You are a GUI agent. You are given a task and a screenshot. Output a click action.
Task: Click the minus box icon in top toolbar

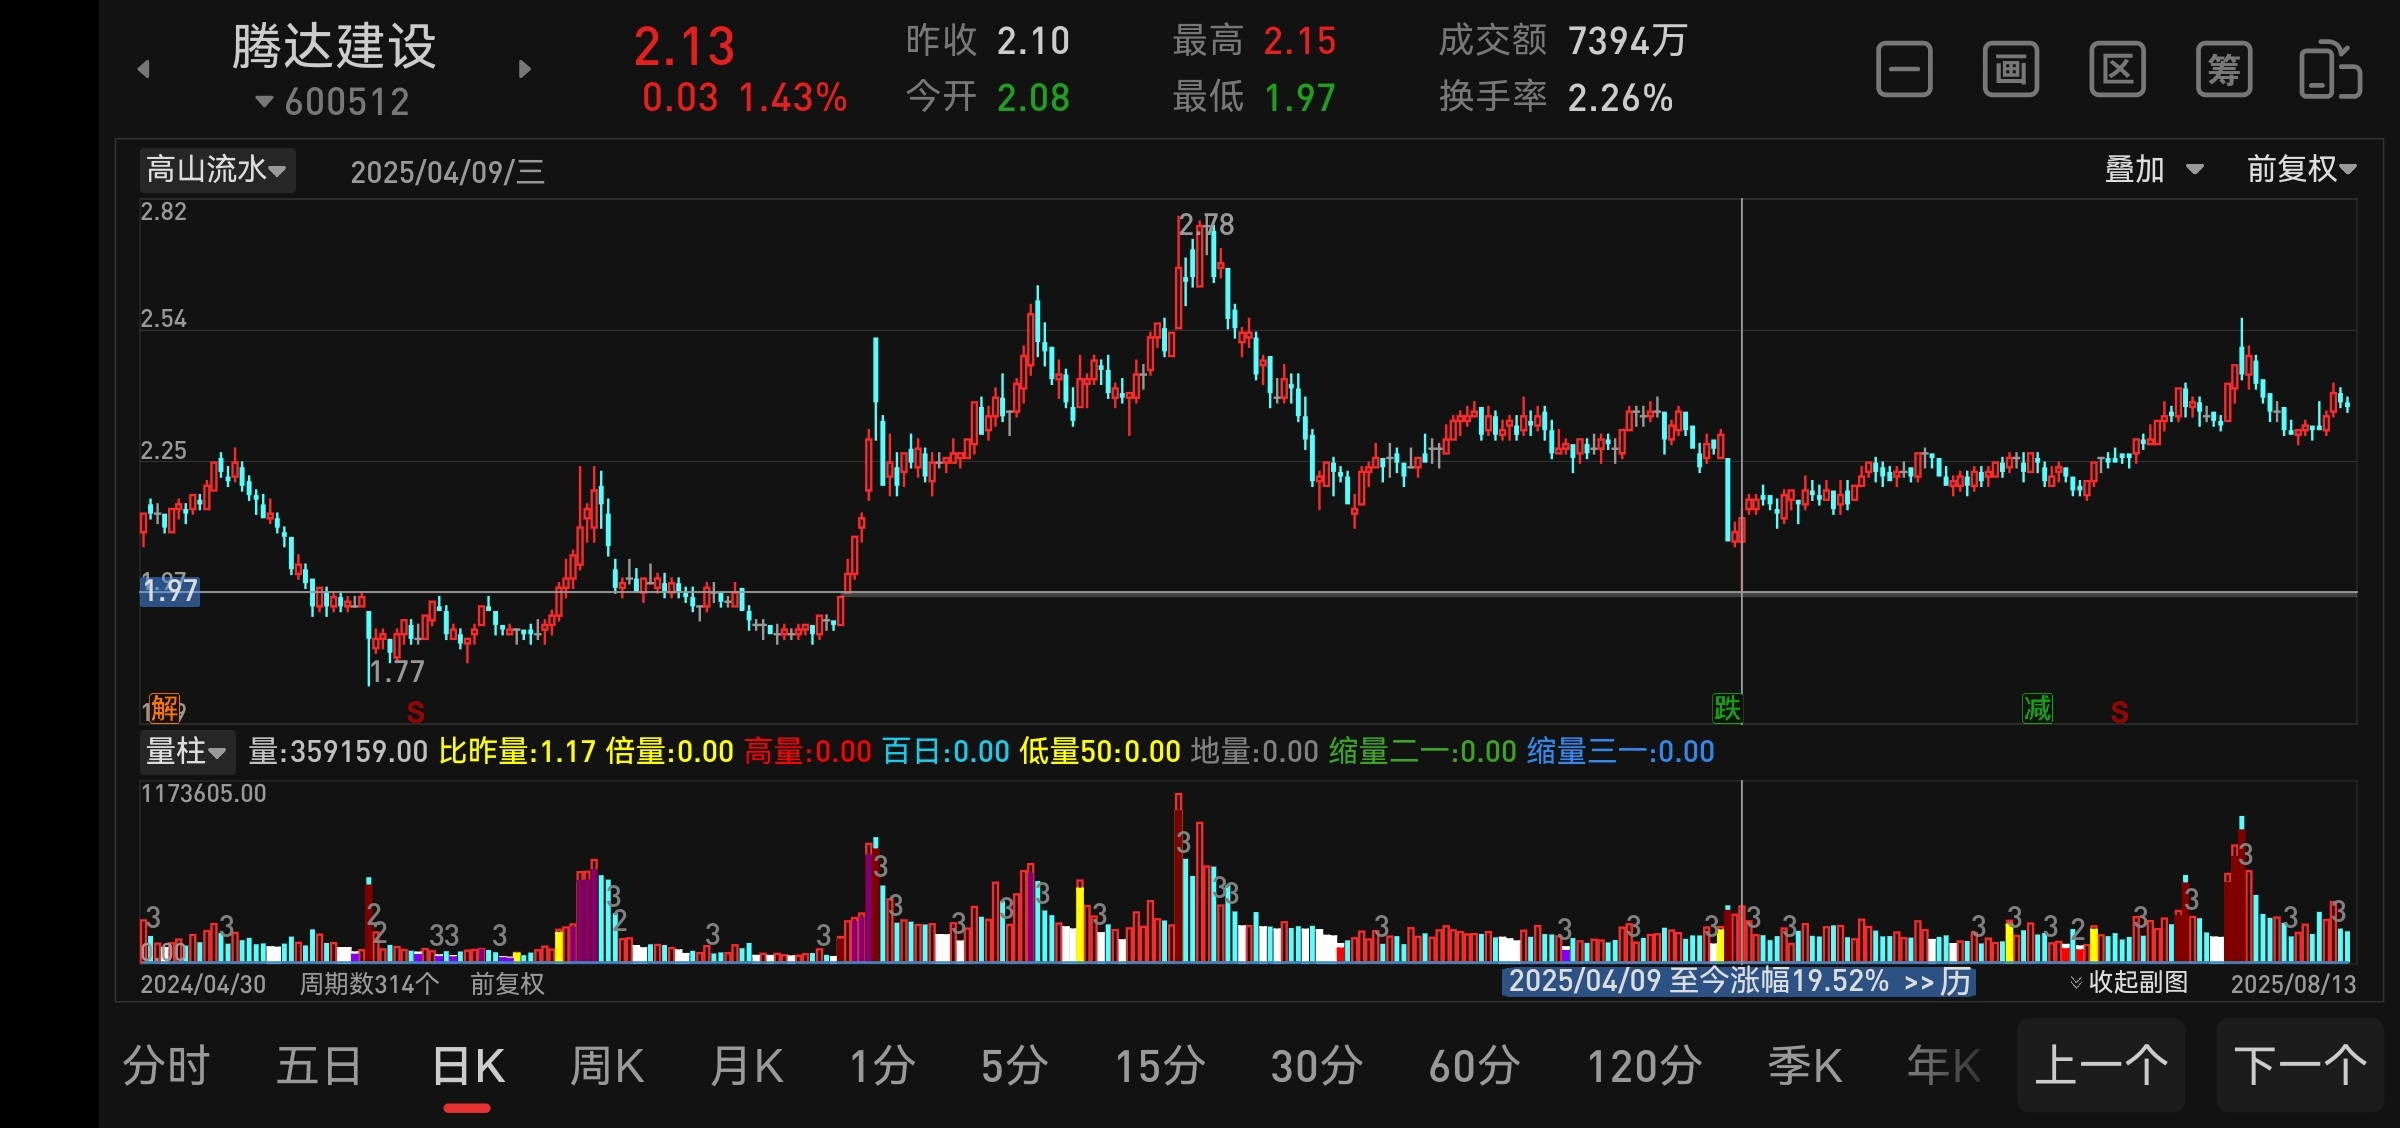click(1904, 70)
